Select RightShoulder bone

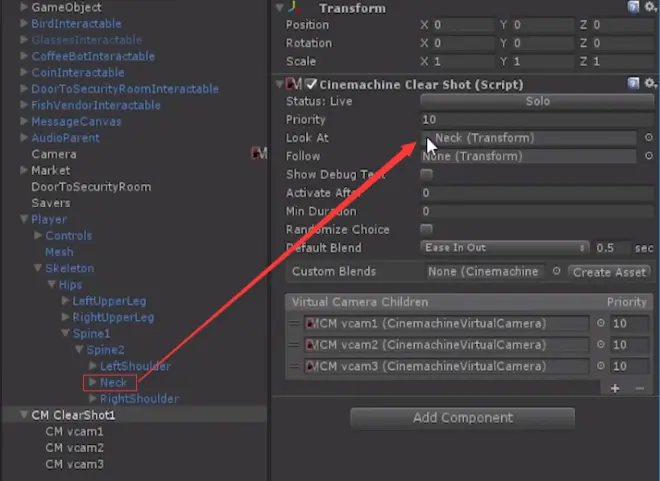pyautogui.click(x=139, y=399)
